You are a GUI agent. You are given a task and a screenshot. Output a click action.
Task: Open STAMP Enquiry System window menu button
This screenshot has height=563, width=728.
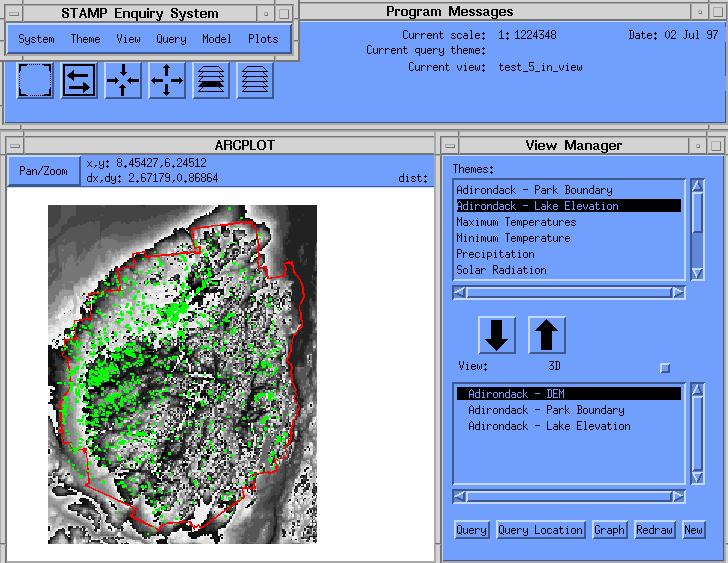[x=14, y=14]
